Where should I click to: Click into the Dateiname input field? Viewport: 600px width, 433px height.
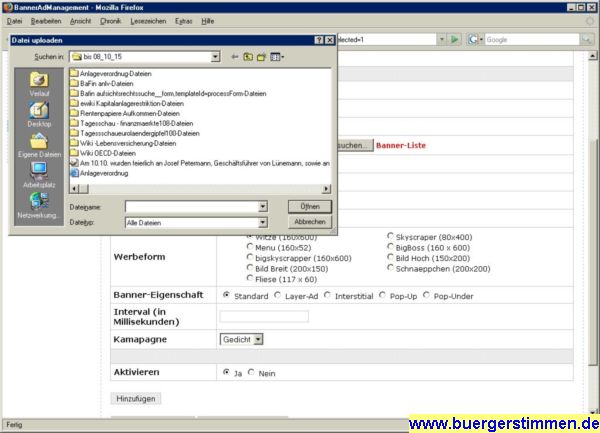[192, 207]
